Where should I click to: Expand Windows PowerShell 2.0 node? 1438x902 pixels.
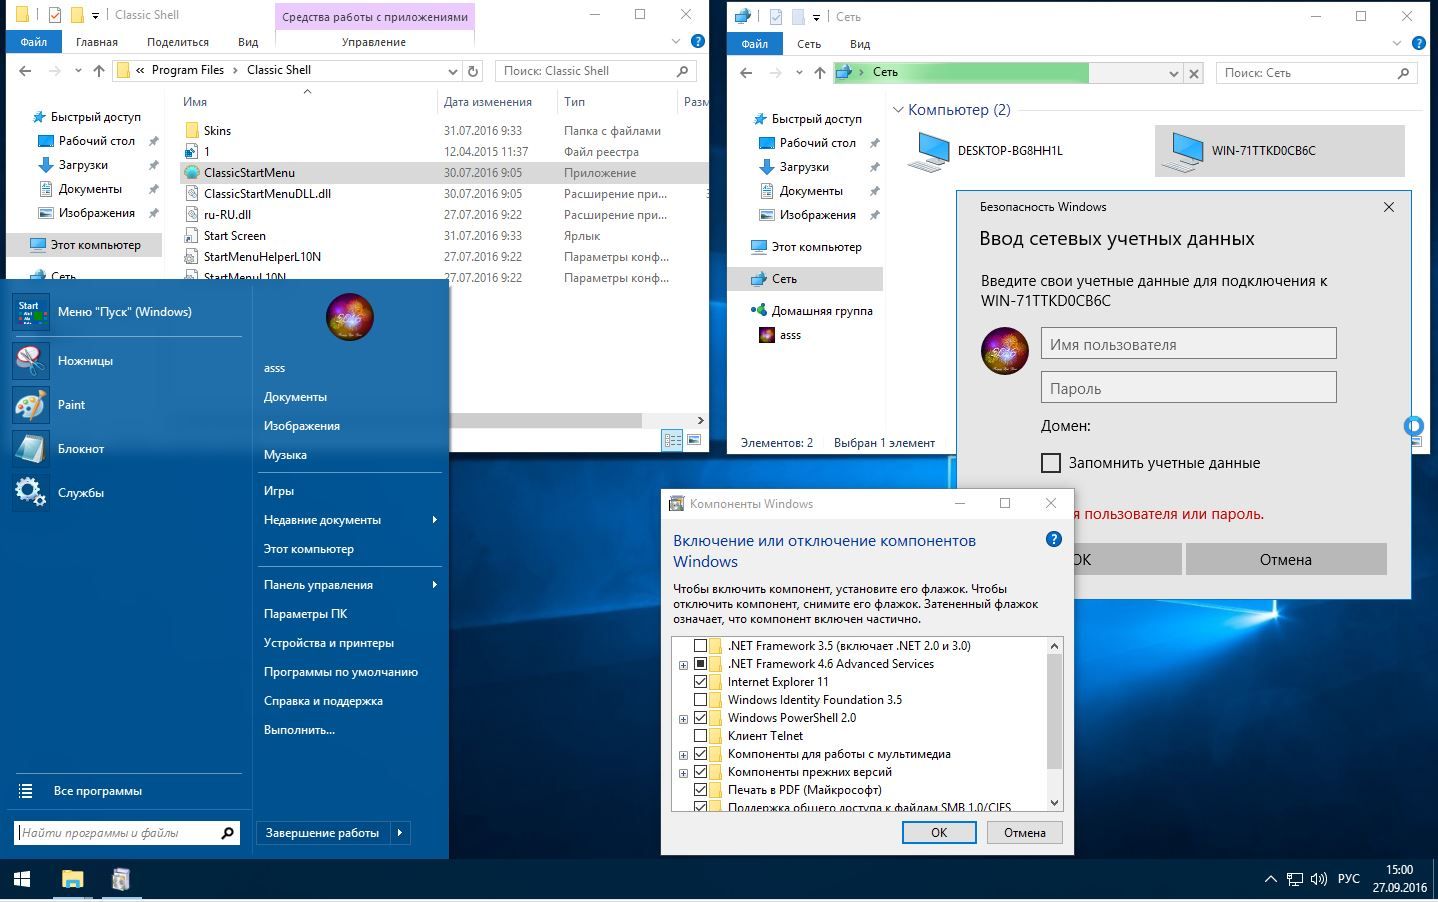[683, 719]
